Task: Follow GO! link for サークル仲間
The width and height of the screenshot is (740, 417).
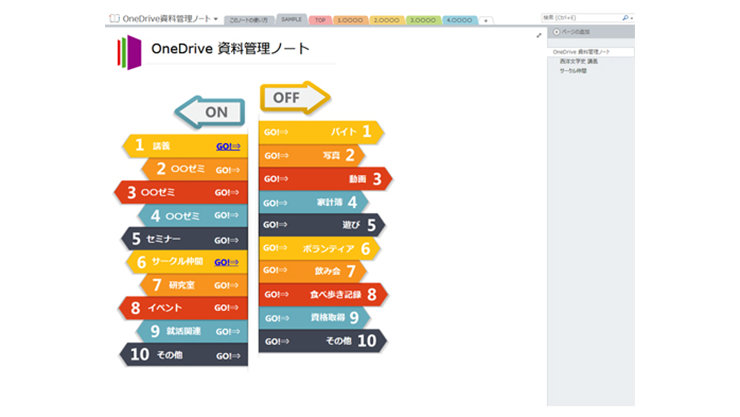Action: pos(228,262)
